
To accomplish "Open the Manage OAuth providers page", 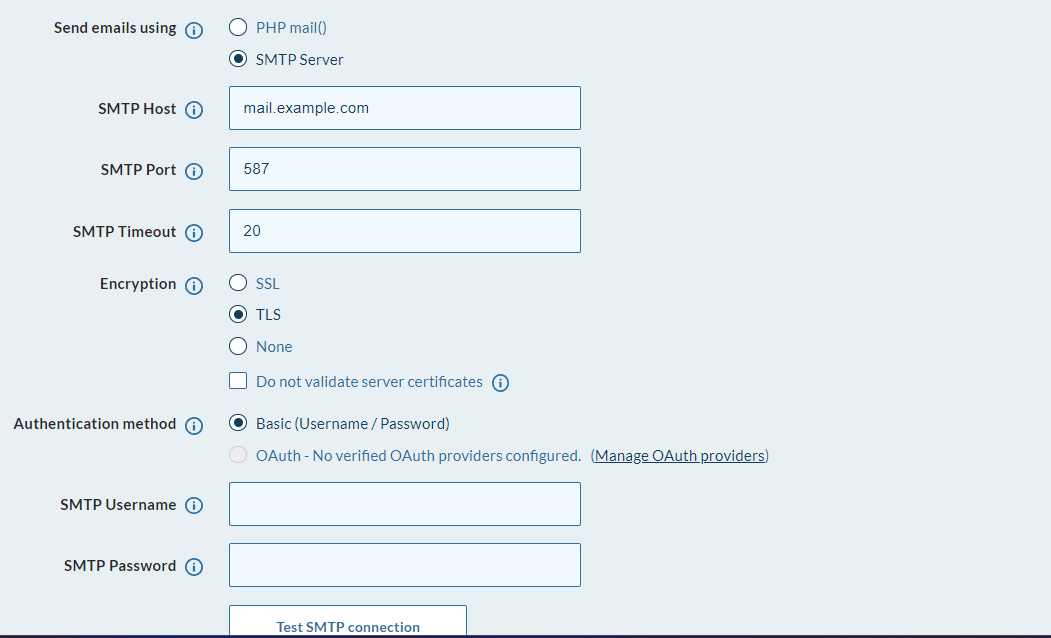I will [679, 455].
